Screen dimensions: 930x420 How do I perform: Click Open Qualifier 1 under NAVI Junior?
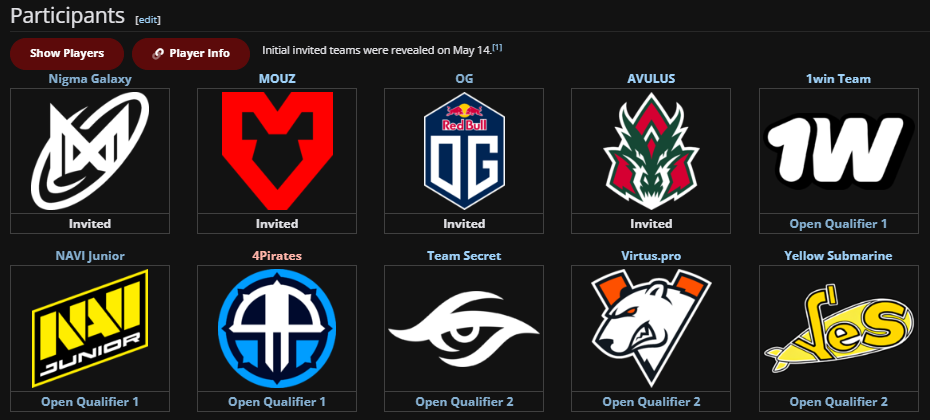pos(90,402)
